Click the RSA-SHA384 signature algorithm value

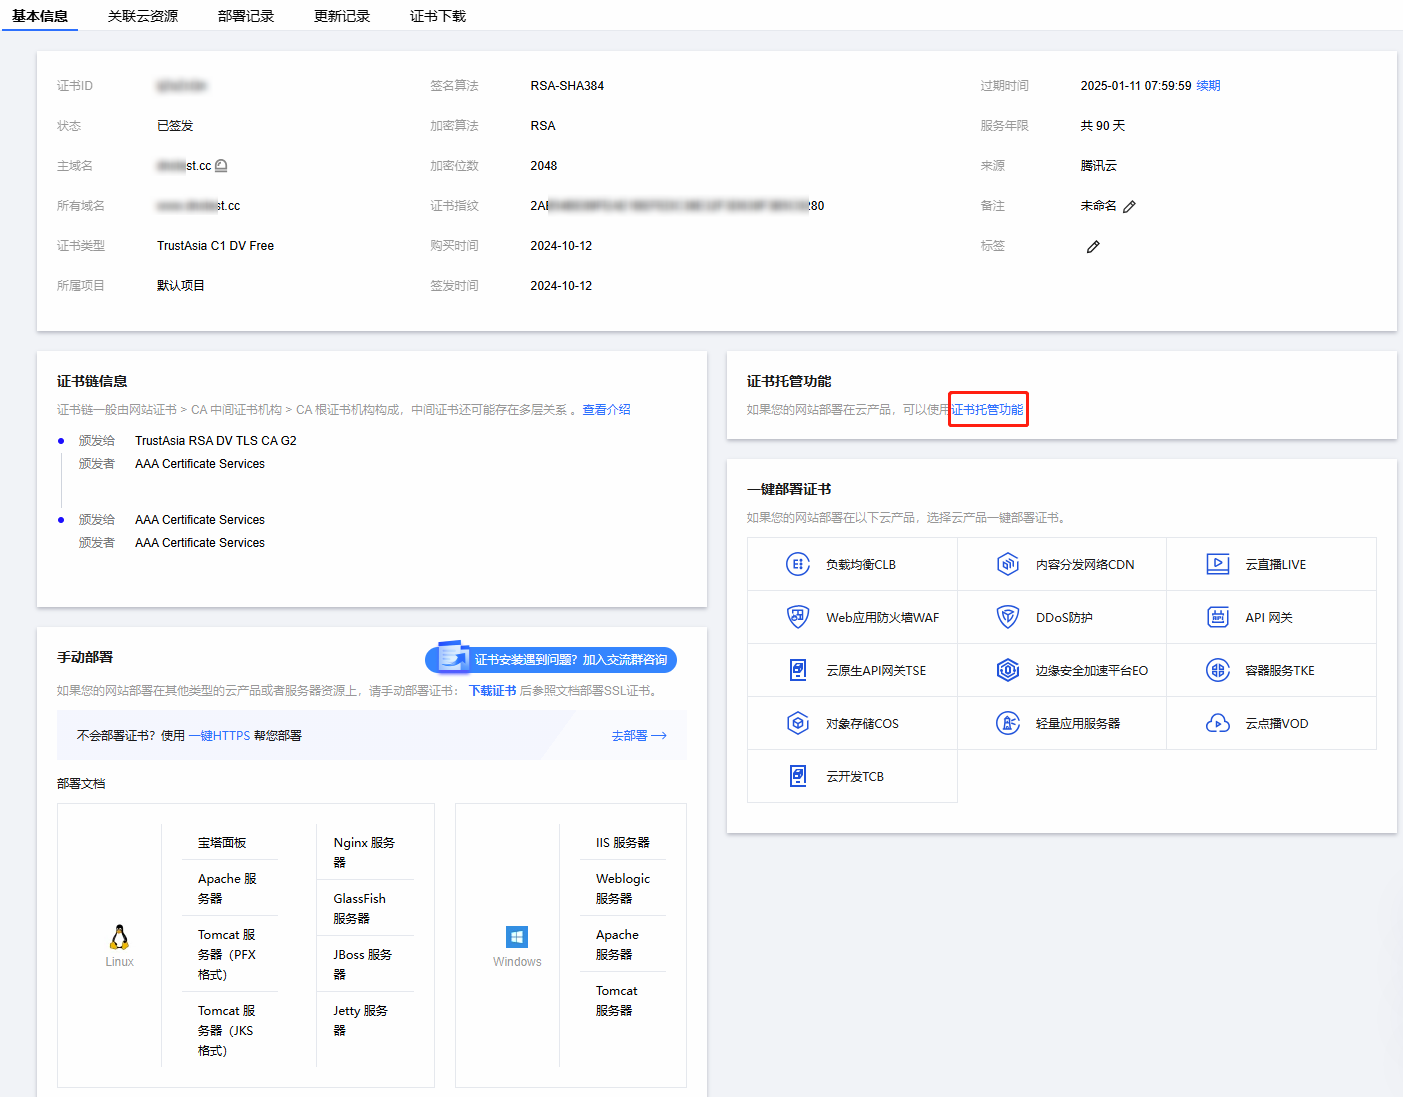(567, 86)
